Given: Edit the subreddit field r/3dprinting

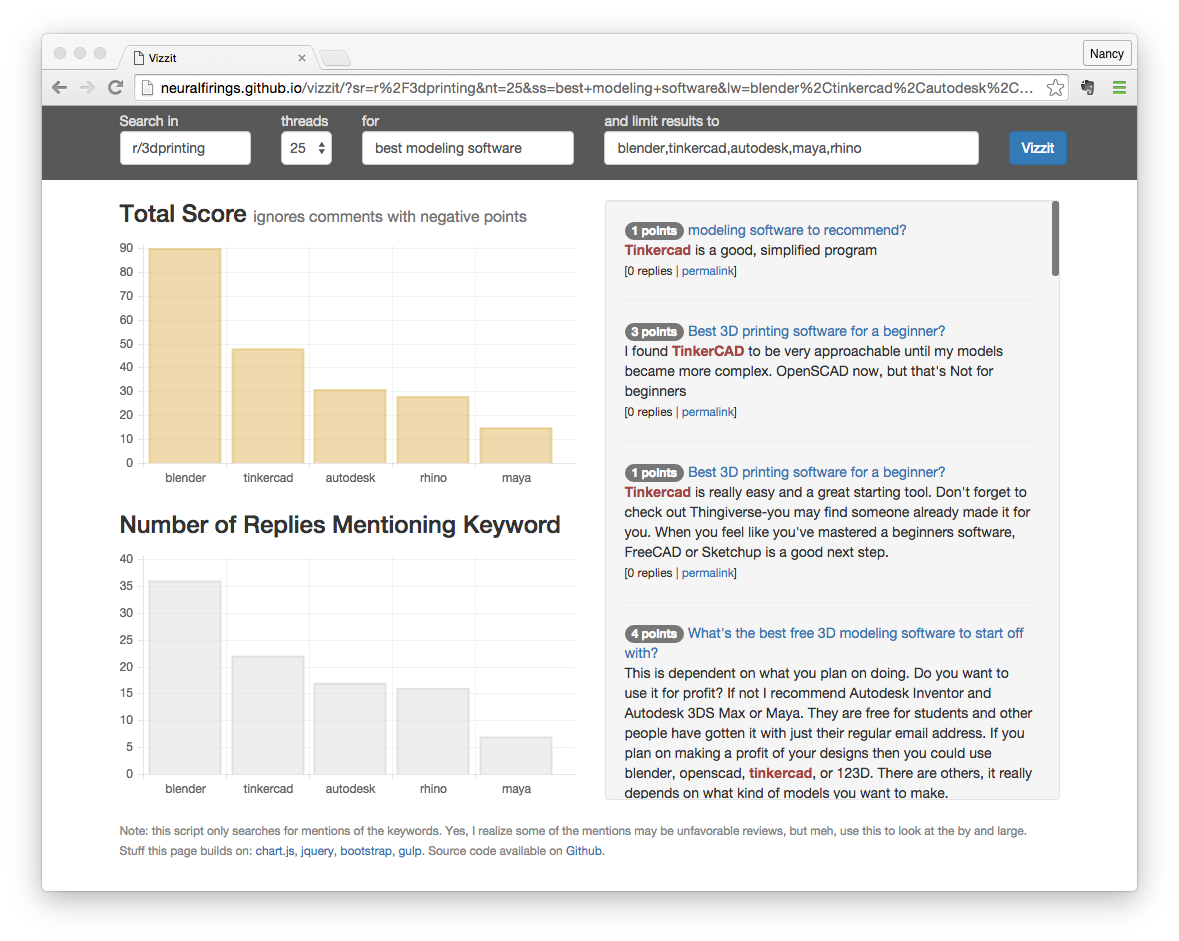Looking at the screenshot, I should point(185,148).
